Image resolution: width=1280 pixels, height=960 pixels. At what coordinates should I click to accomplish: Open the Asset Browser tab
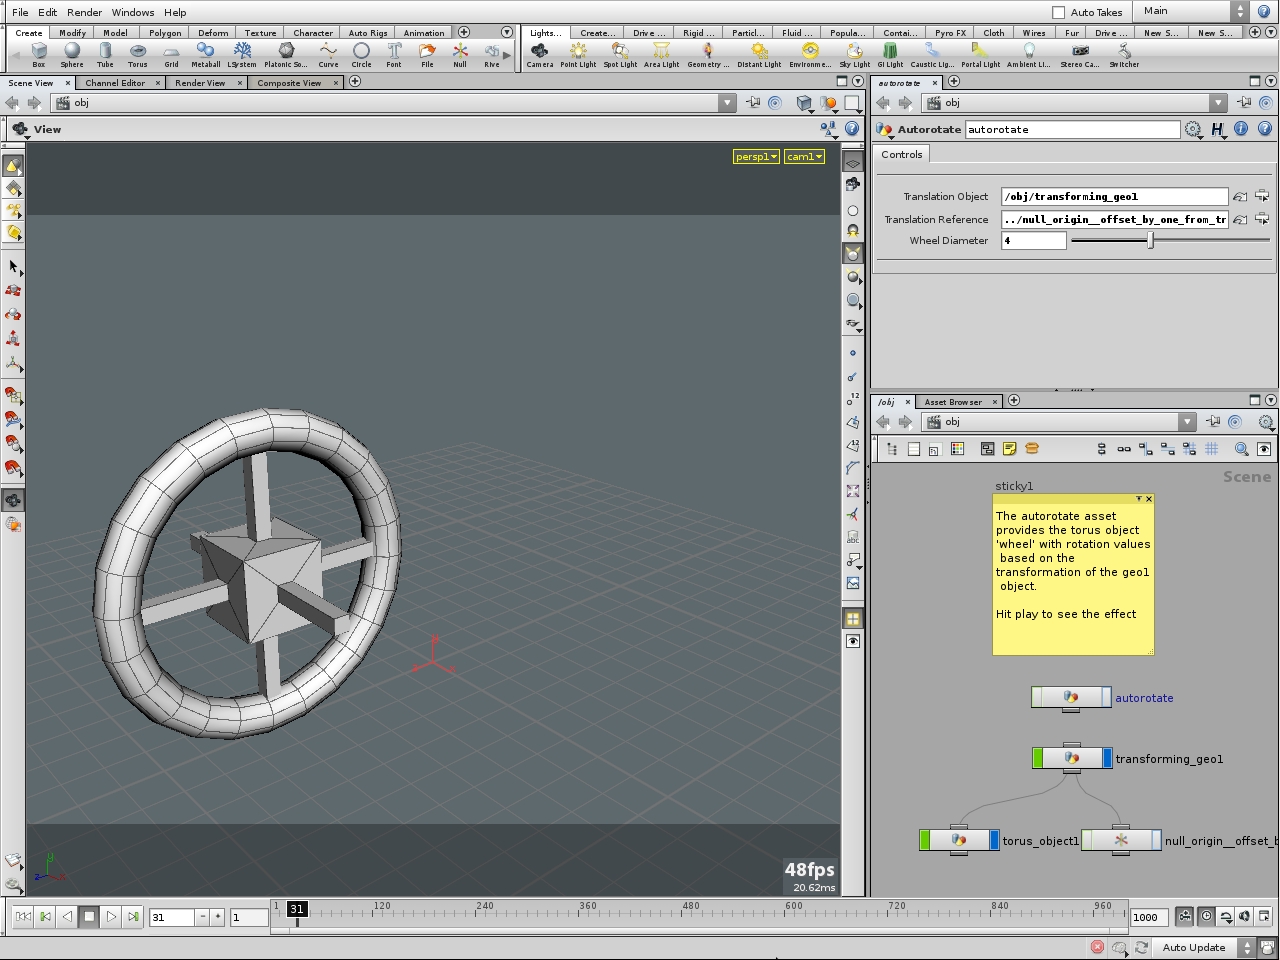953,402
